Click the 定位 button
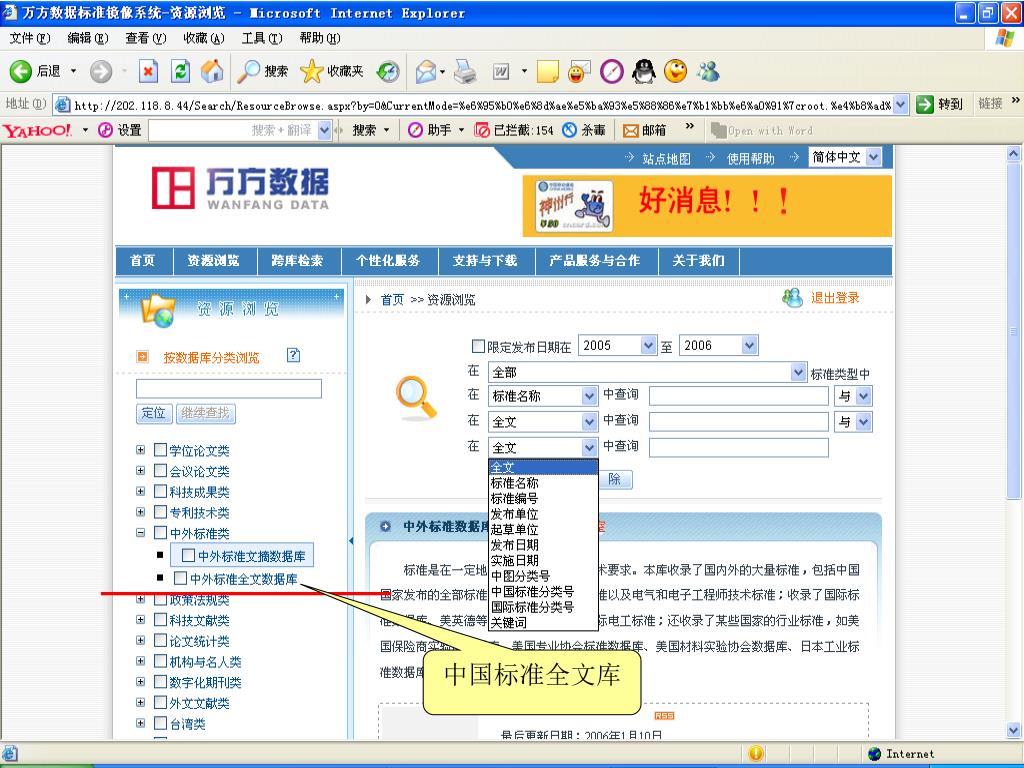This screenshot has width=1024, height=768. coord(153,413)
